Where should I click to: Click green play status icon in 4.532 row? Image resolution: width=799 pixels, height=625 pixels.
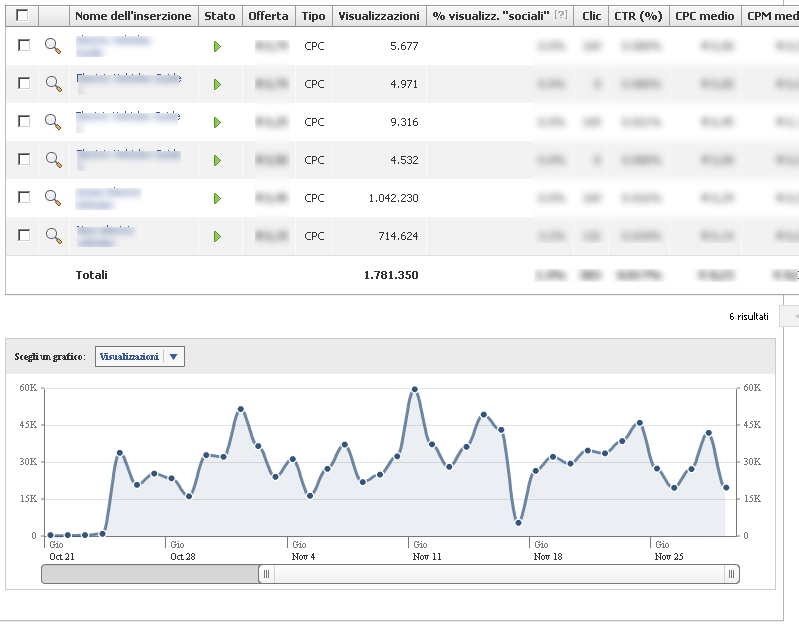[217, 160]
